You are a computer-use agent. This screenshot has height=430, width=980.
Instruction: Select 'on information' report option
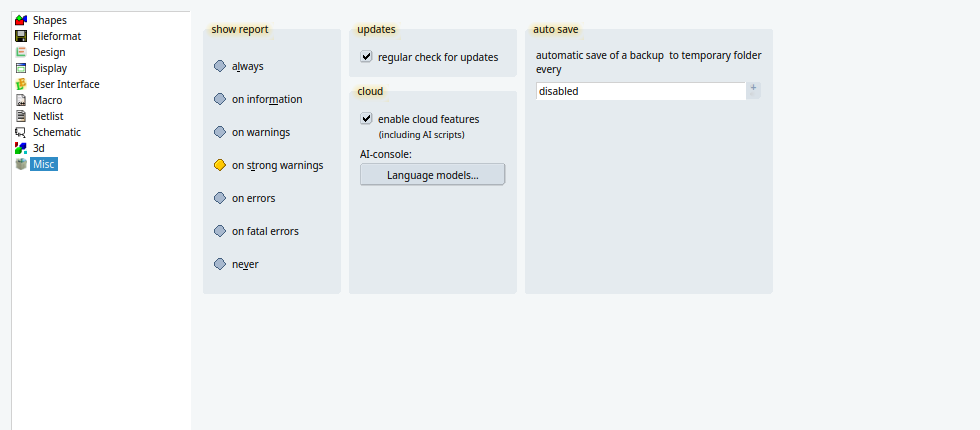click(258, 99)
